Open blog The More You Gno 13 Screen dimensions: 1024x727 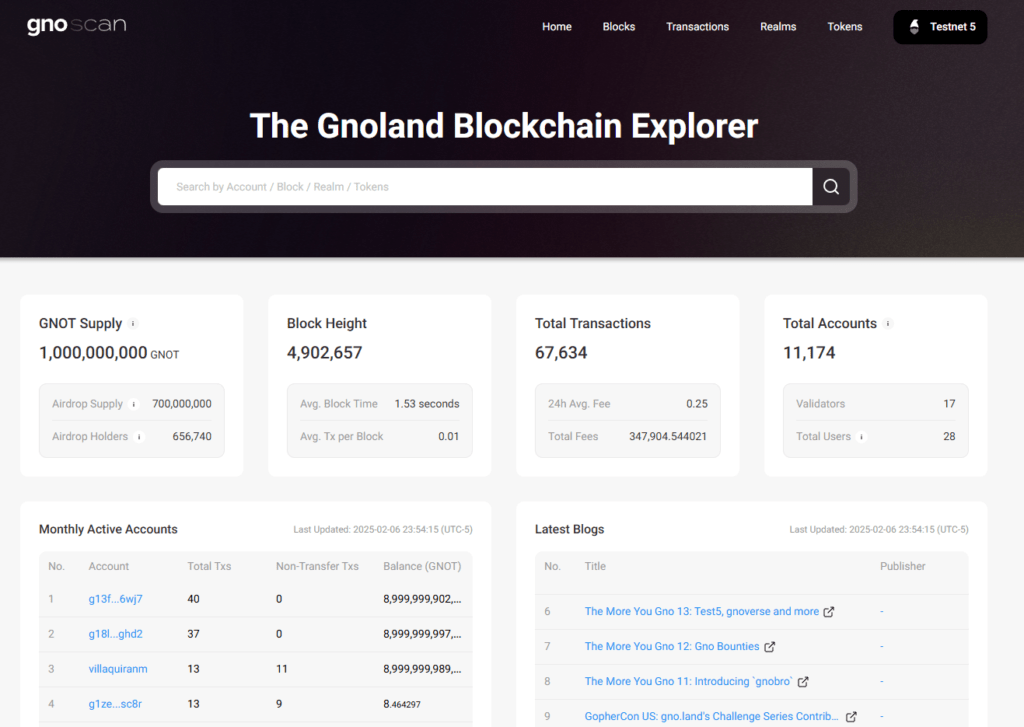coord(701,611)
